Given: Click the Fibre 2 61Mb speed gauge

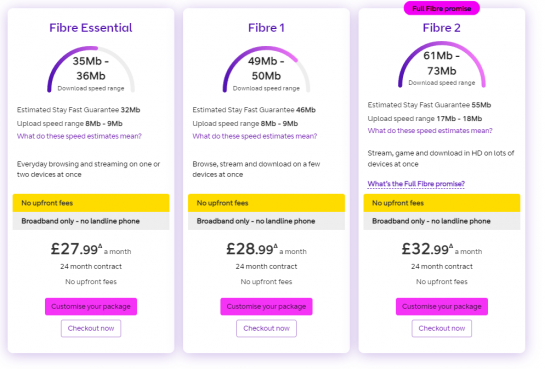Looking at the screenshot, I should [x=442, y=64].
